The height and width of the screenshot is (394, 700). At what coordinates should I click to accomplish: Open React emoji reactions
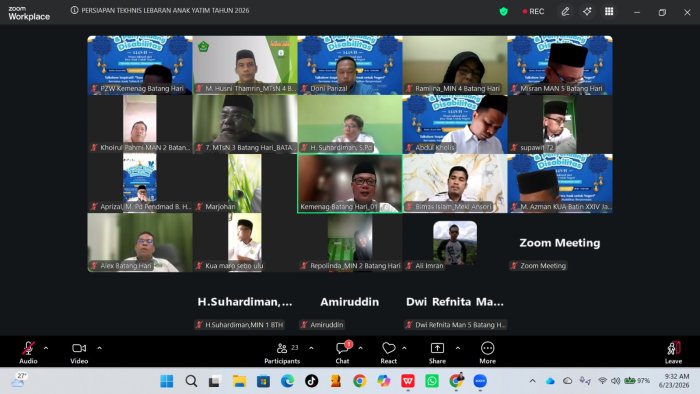tap(389, 353)
